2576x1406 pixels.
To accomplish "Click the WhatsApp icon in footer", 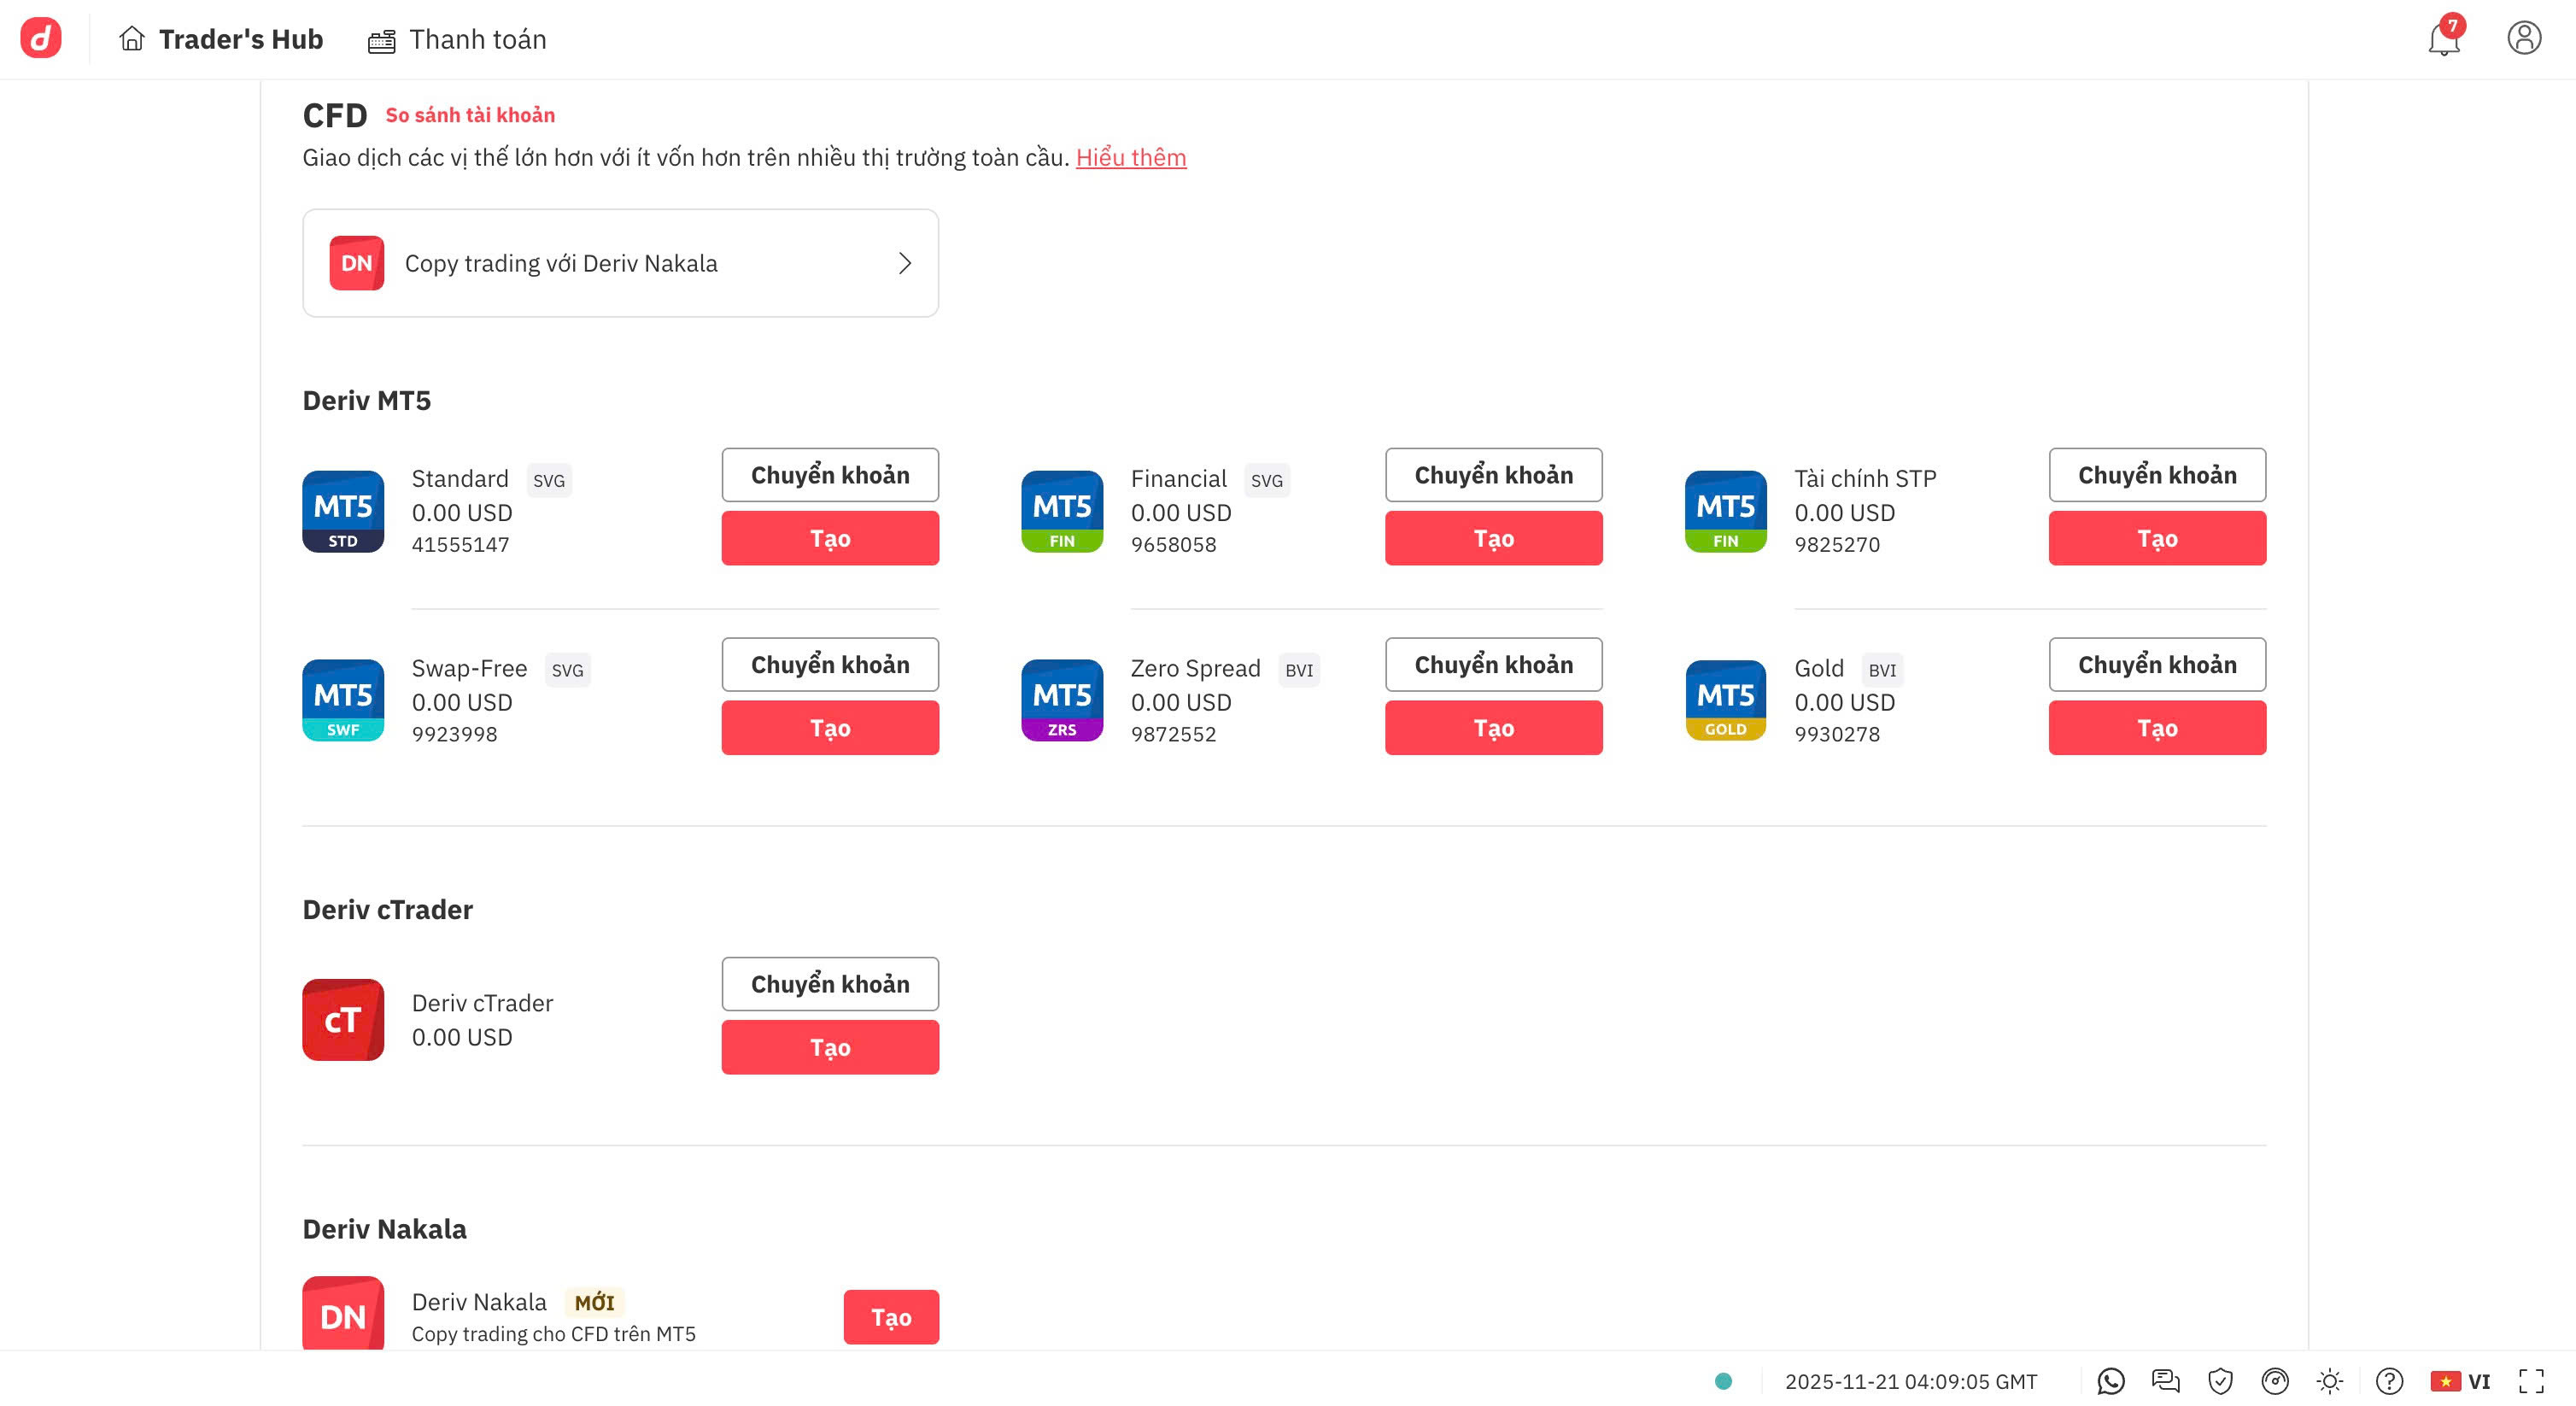I will 2110,1381.
